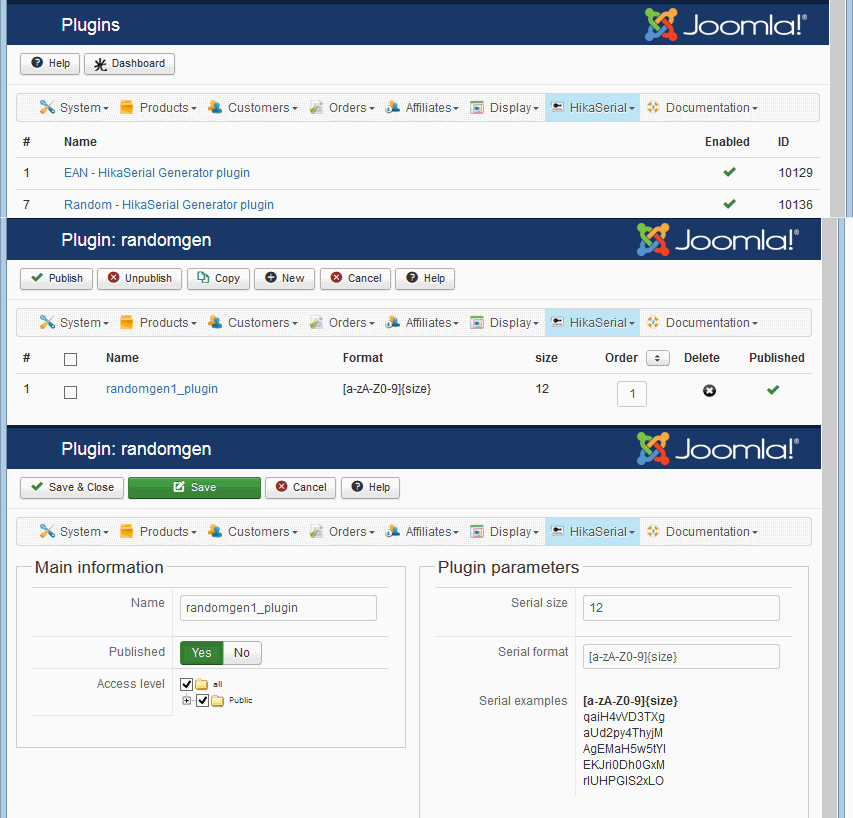Screen dimensions: 853x818
Task: Open Dashboard from the Plugins page toolbar
Action: pyautogui.click(x=129, y=64)
